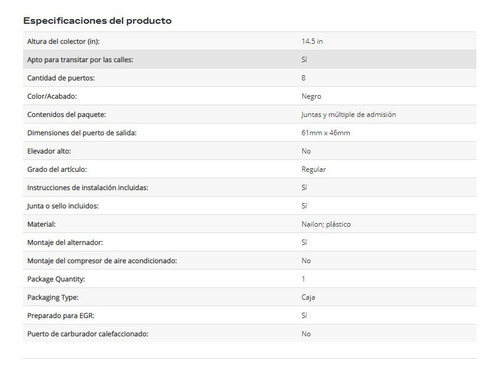Select Juntas y múltiple de admisión text
This screenshot has height=376, width=500.
pyautogui.click(x=349, y=115)
